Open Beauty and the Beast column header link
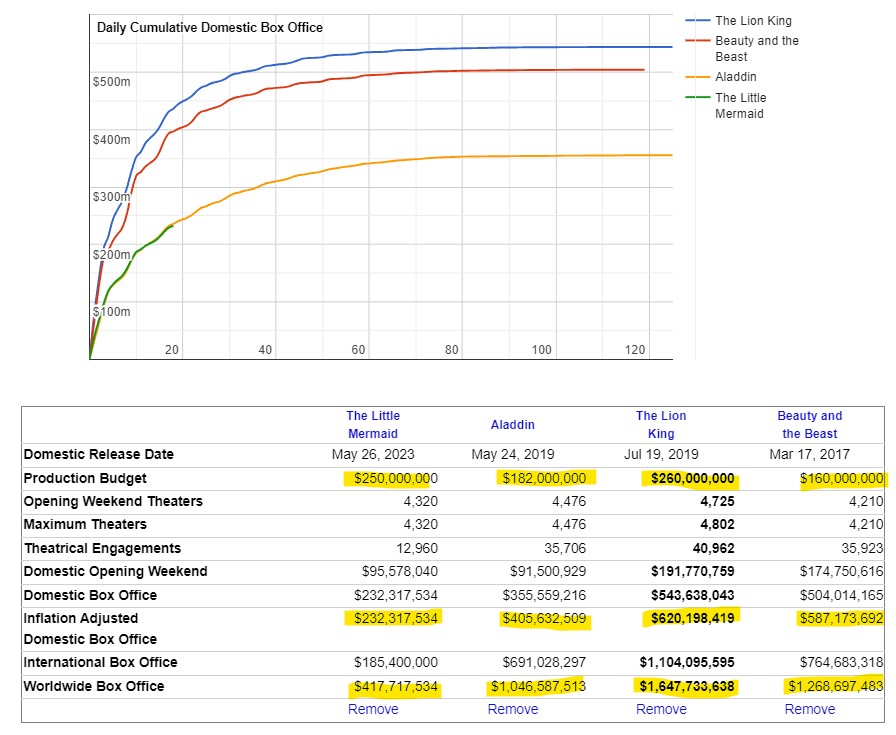The image size is (896, 735). pos(809,424)
